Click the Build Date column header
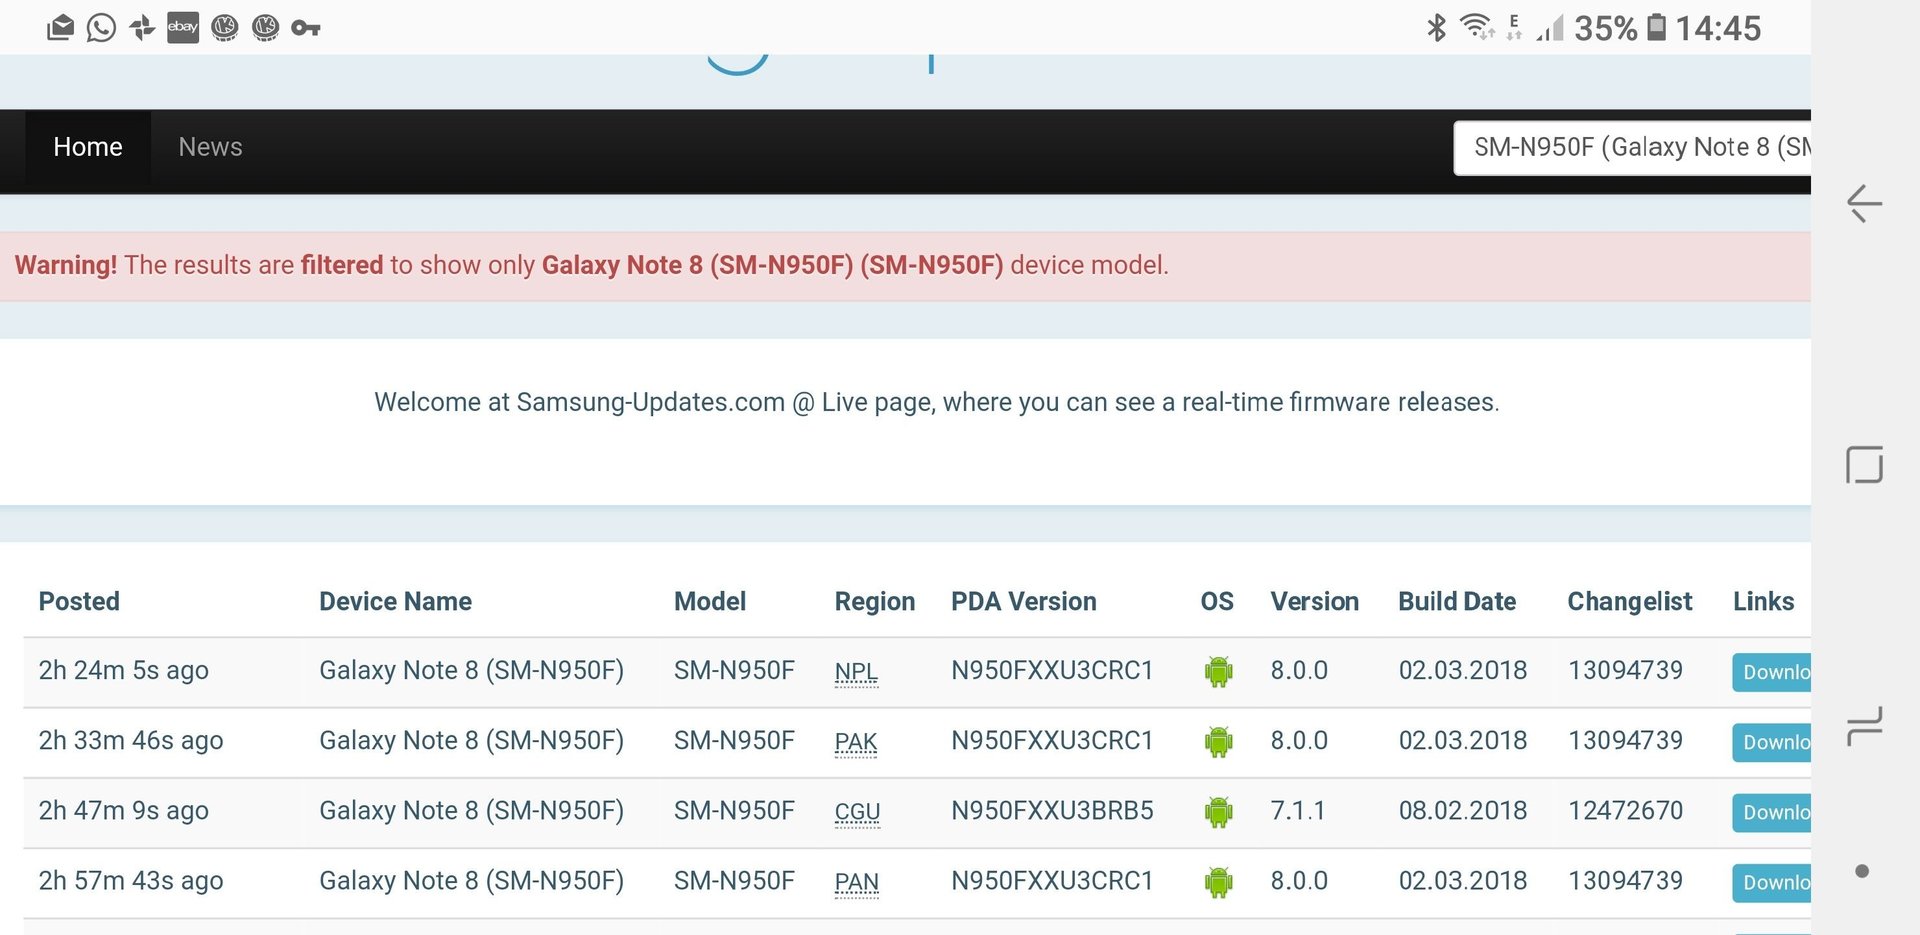Viewport: 1920px width, 935px height. tap(1457, 601)
